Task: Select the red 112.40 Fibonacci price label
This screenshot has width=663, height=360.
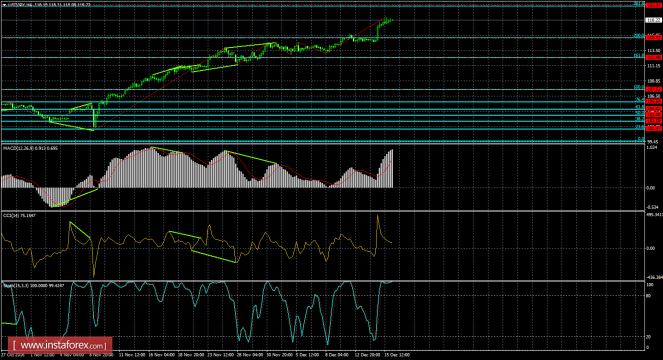Action: 653,57
